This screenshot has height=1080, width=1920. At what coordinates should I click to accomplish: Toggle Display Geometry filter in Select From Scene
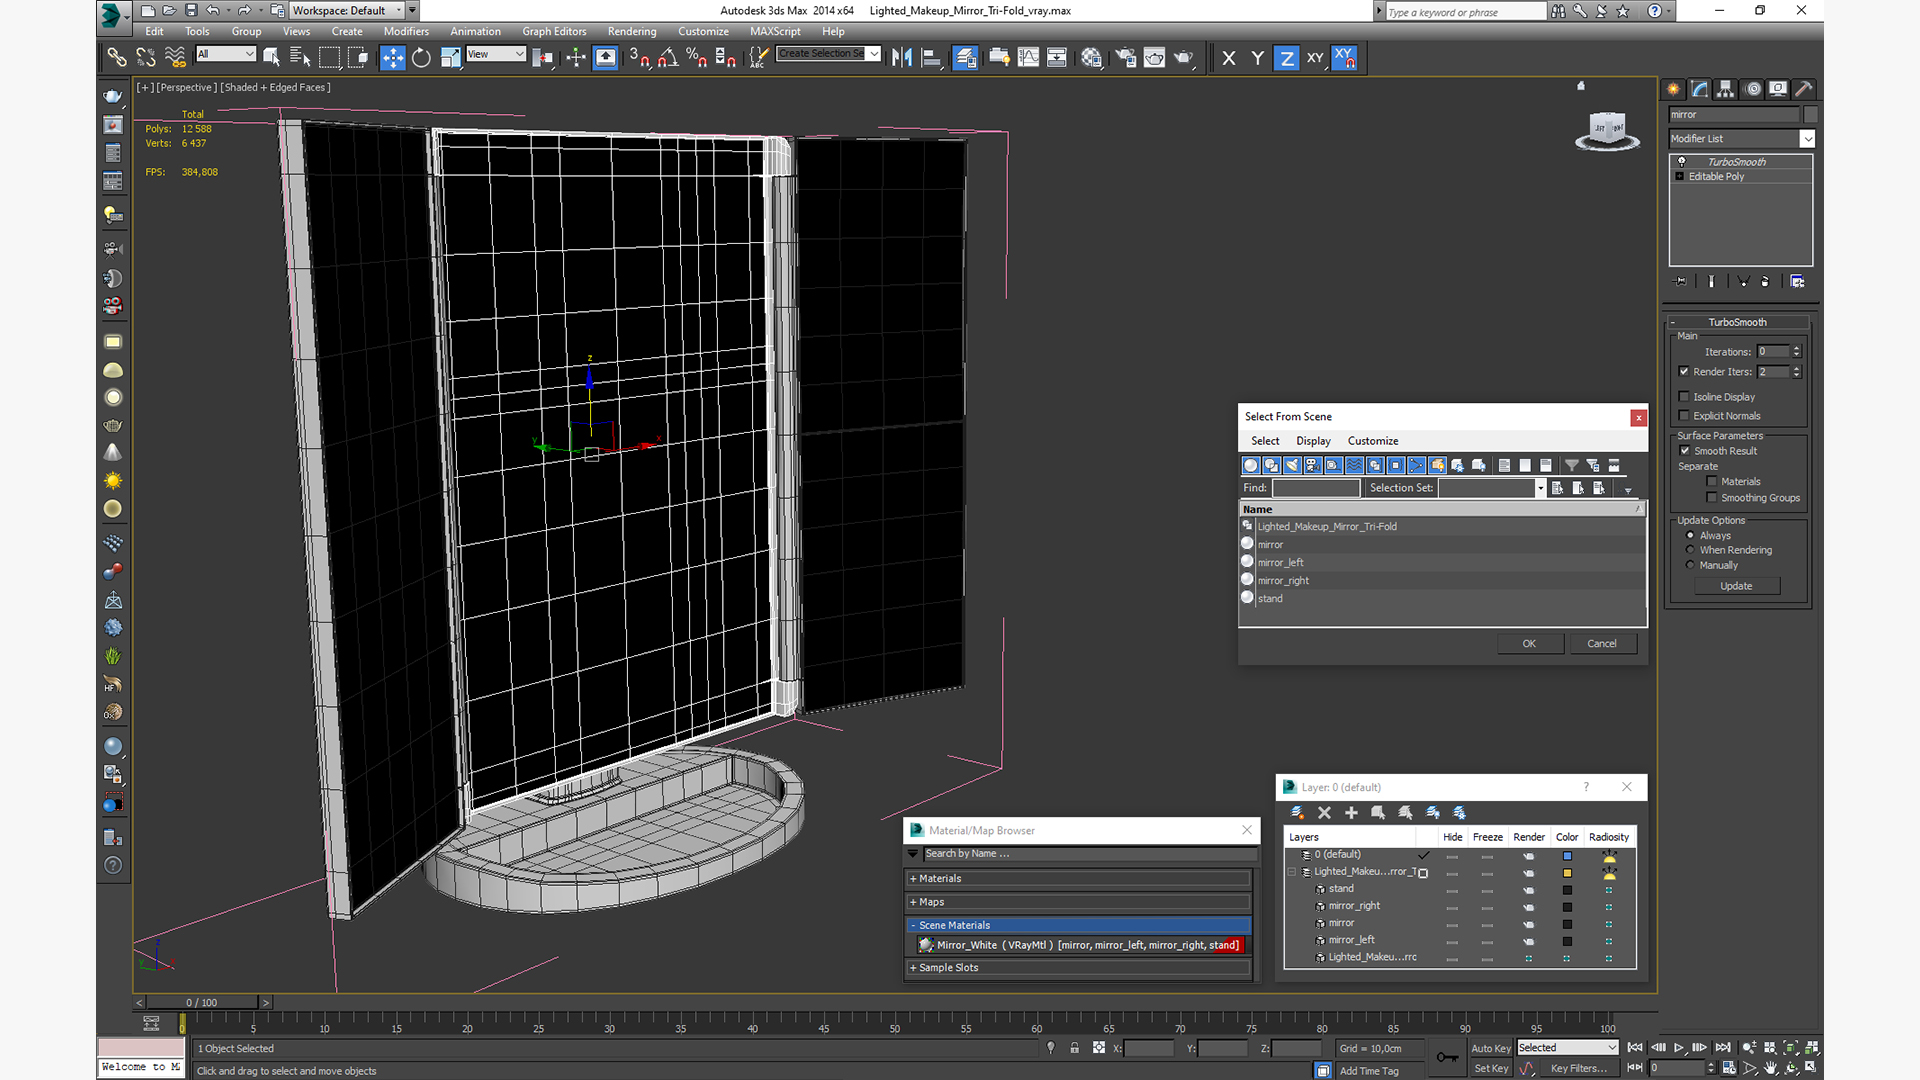1250,465
